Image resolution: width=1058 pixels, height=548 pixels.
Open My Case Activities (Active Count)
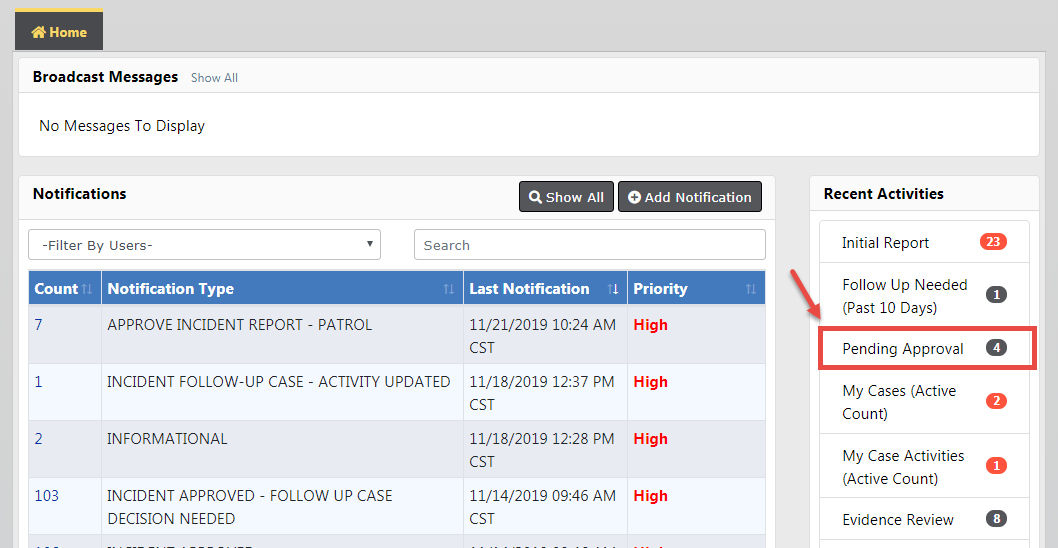[903, 467]
